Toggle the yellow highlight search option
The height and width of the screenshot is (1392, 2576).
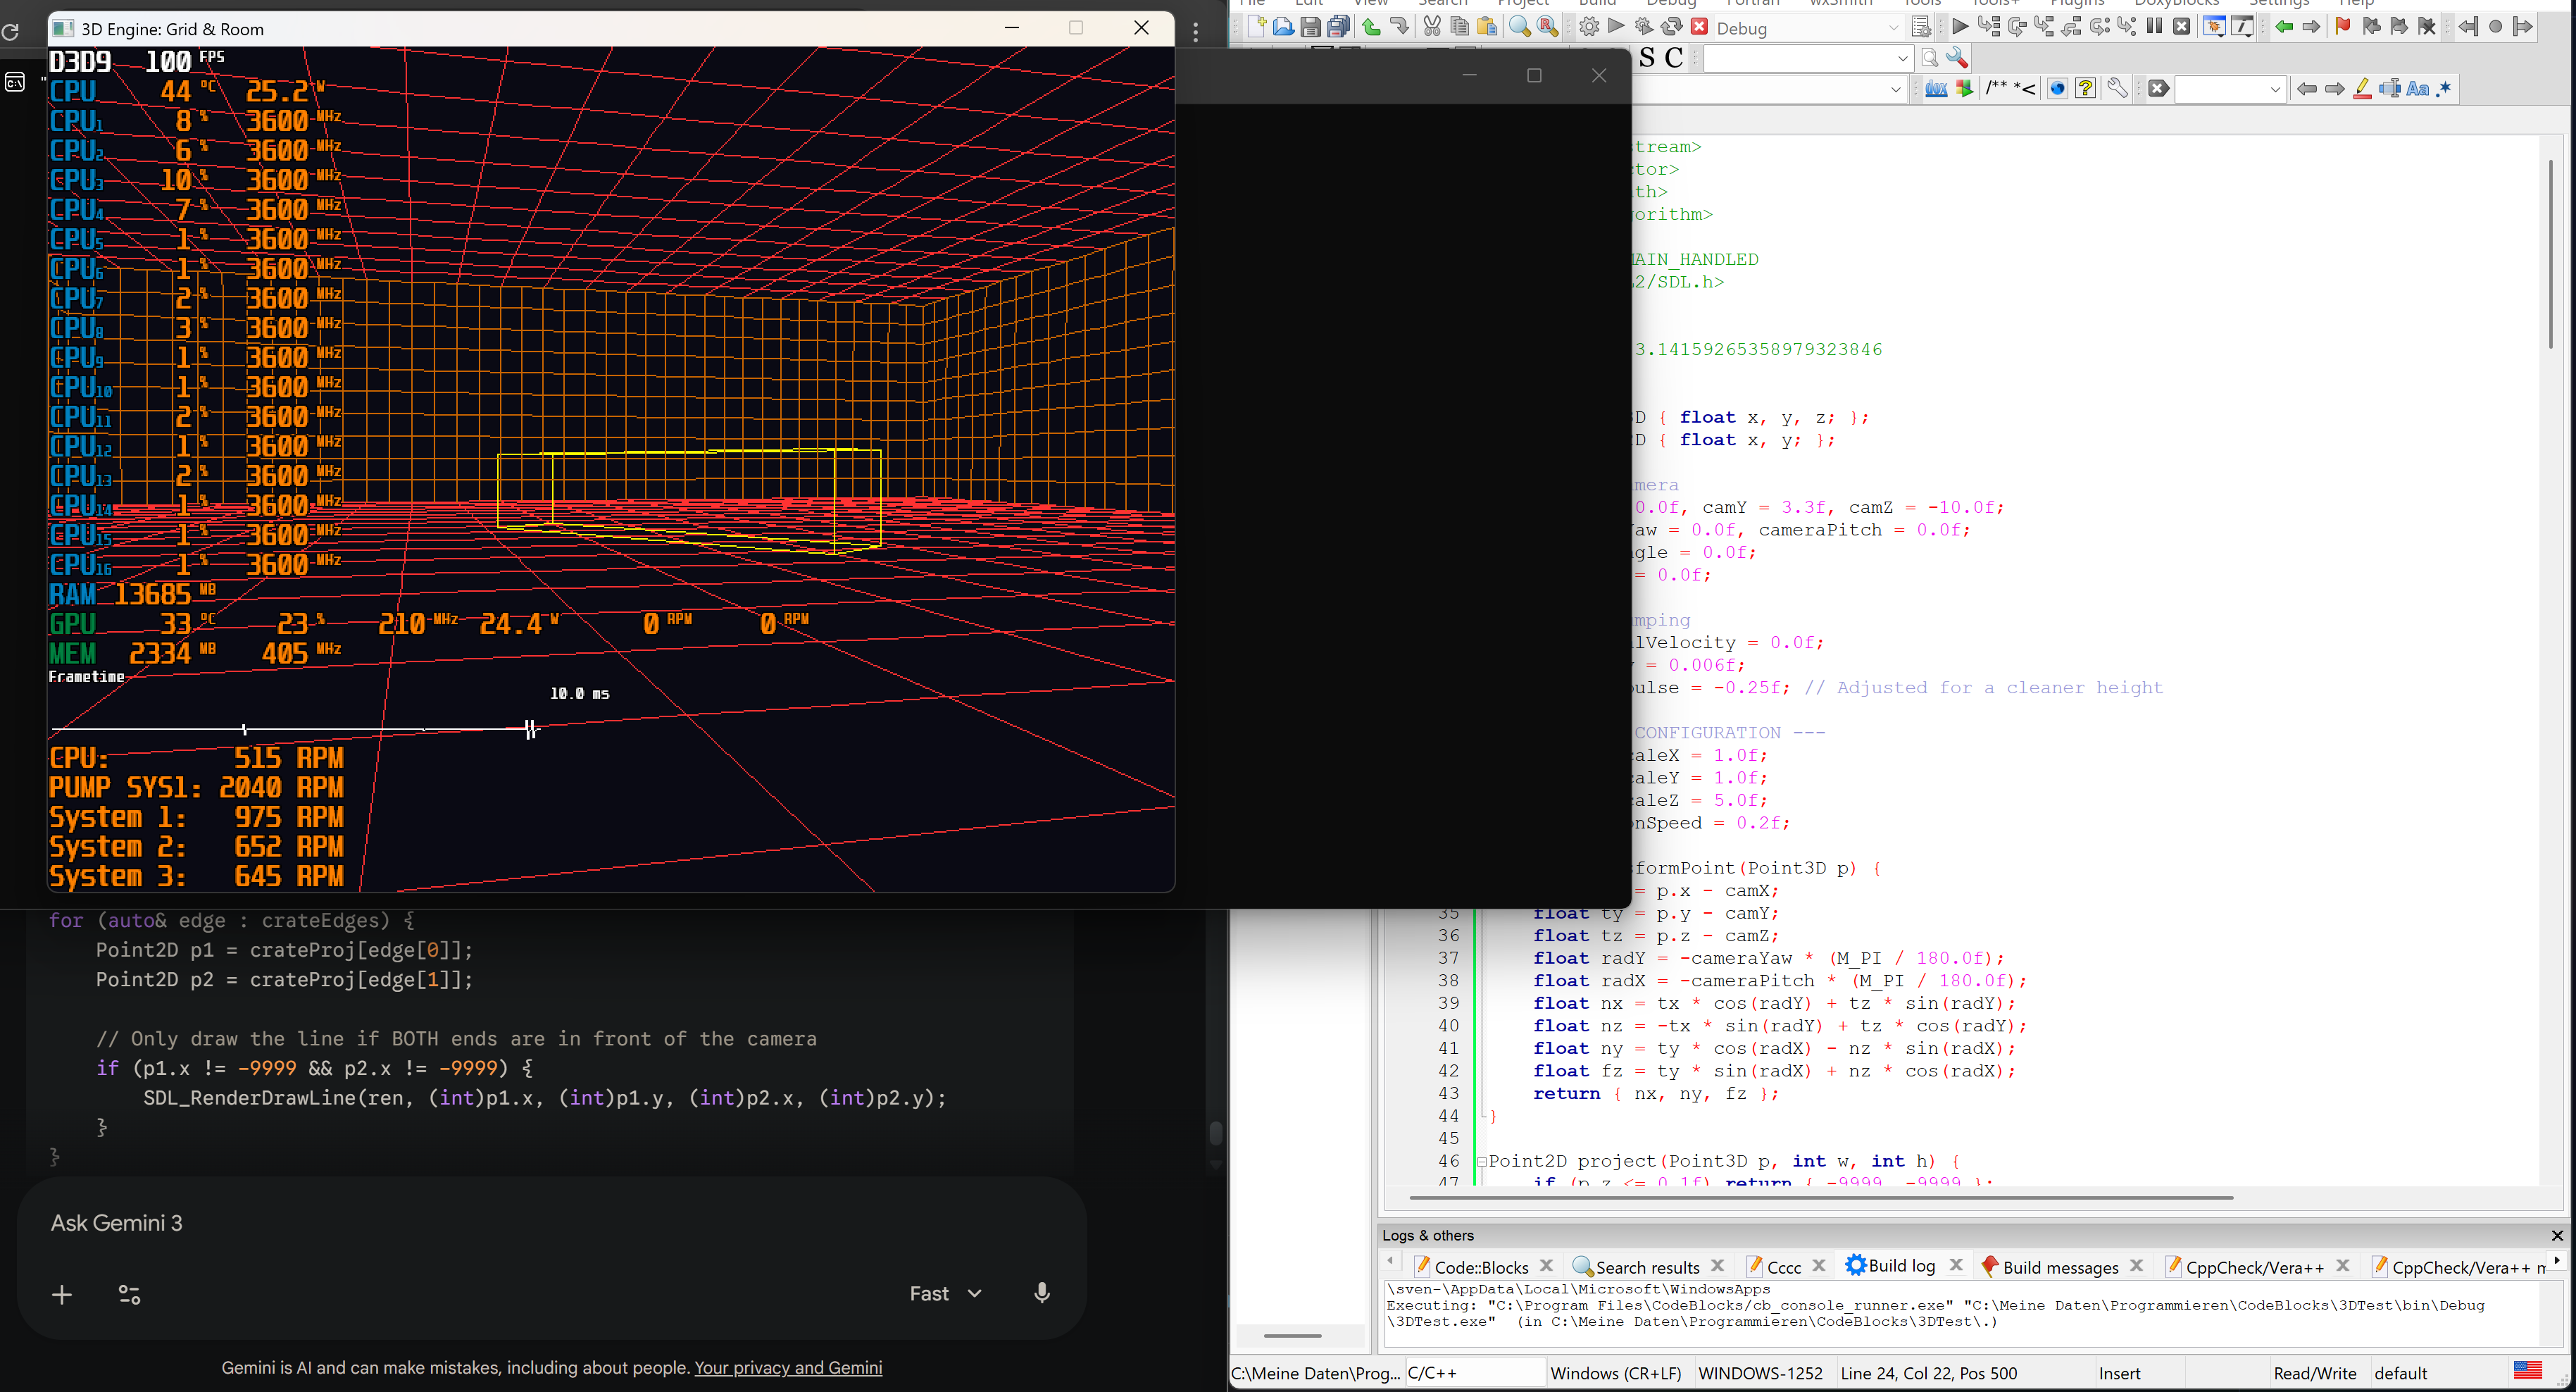pyautogui.click(x=2362, y=89)
